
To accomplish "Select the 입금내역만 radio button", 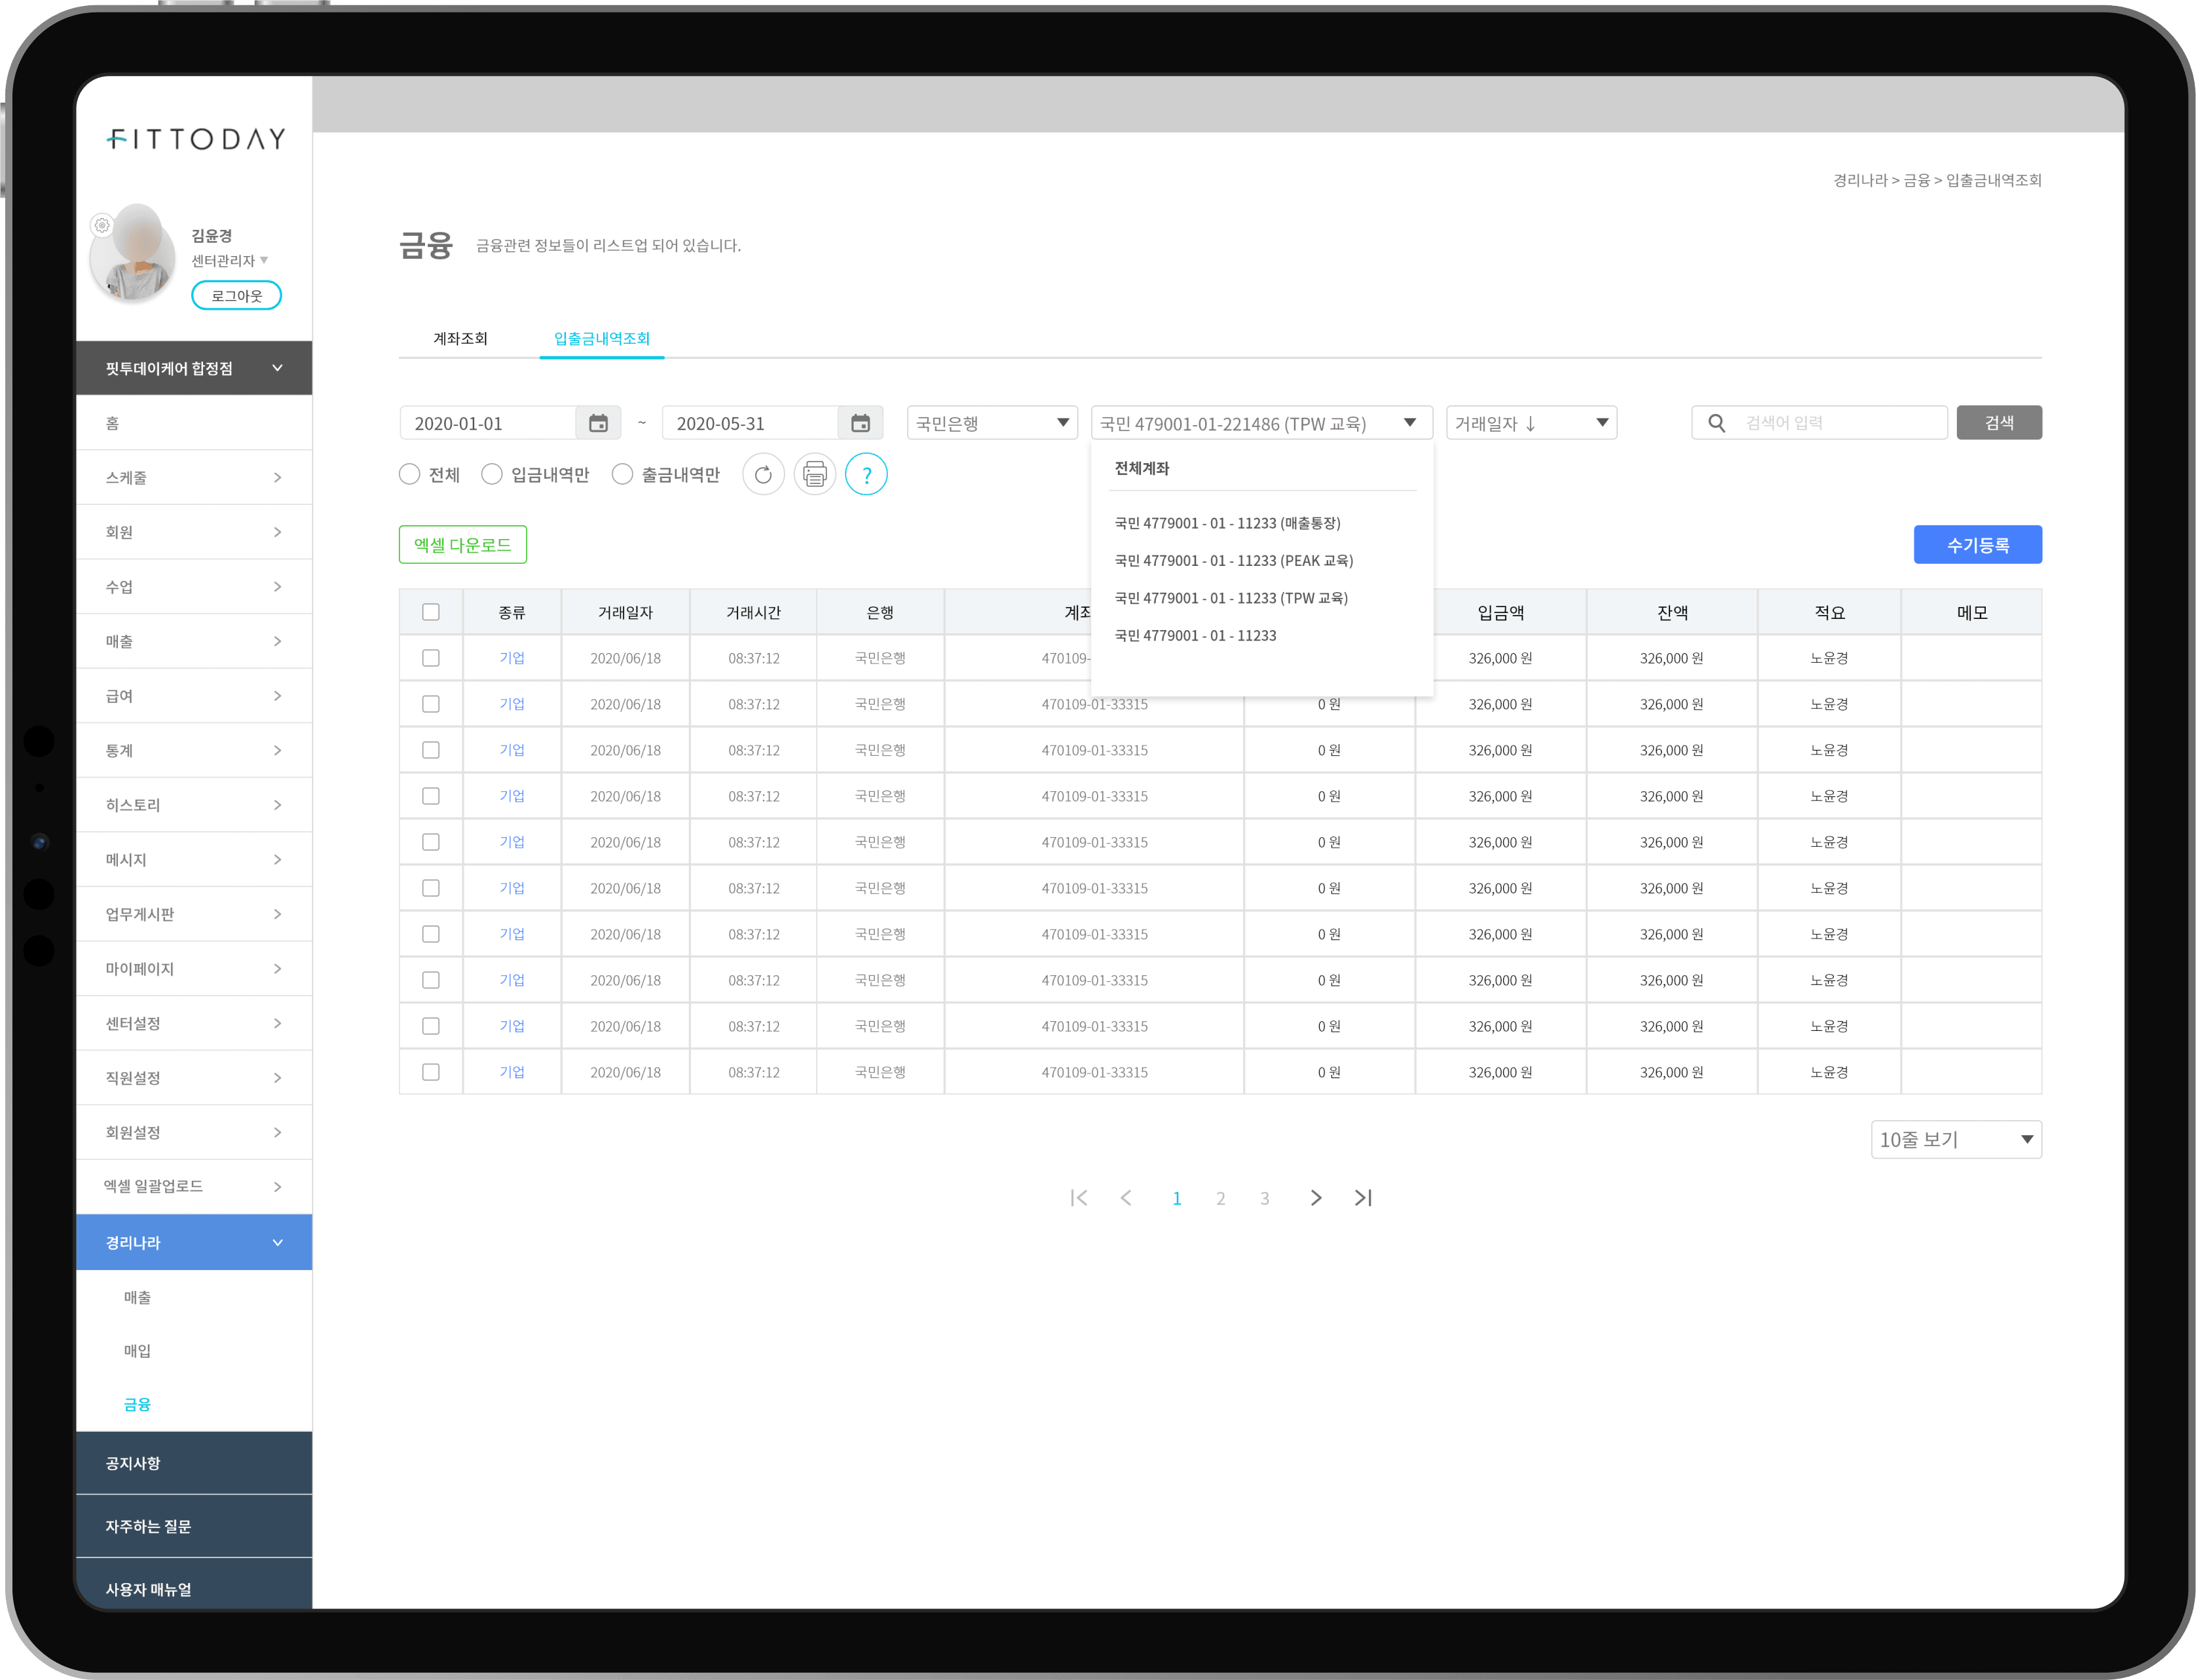I will [x=491, y=474].
